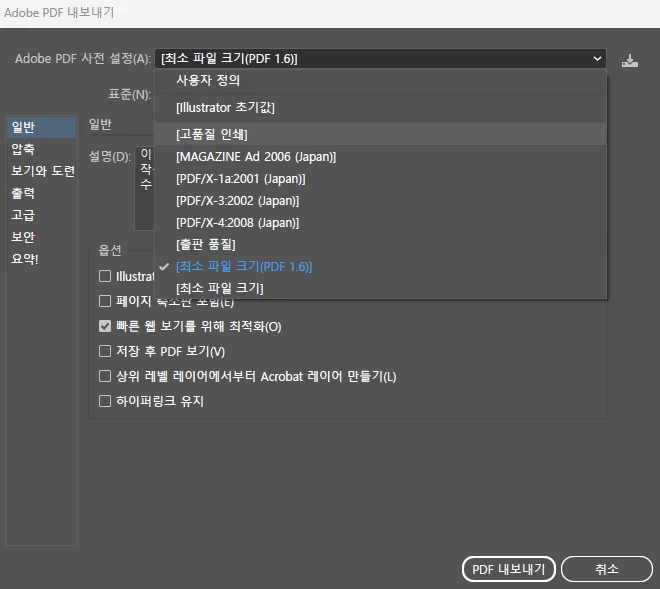Viewport: 660px width, 589px height.
Task: Switch to 압축 settings category
Action: click(41, 149)
